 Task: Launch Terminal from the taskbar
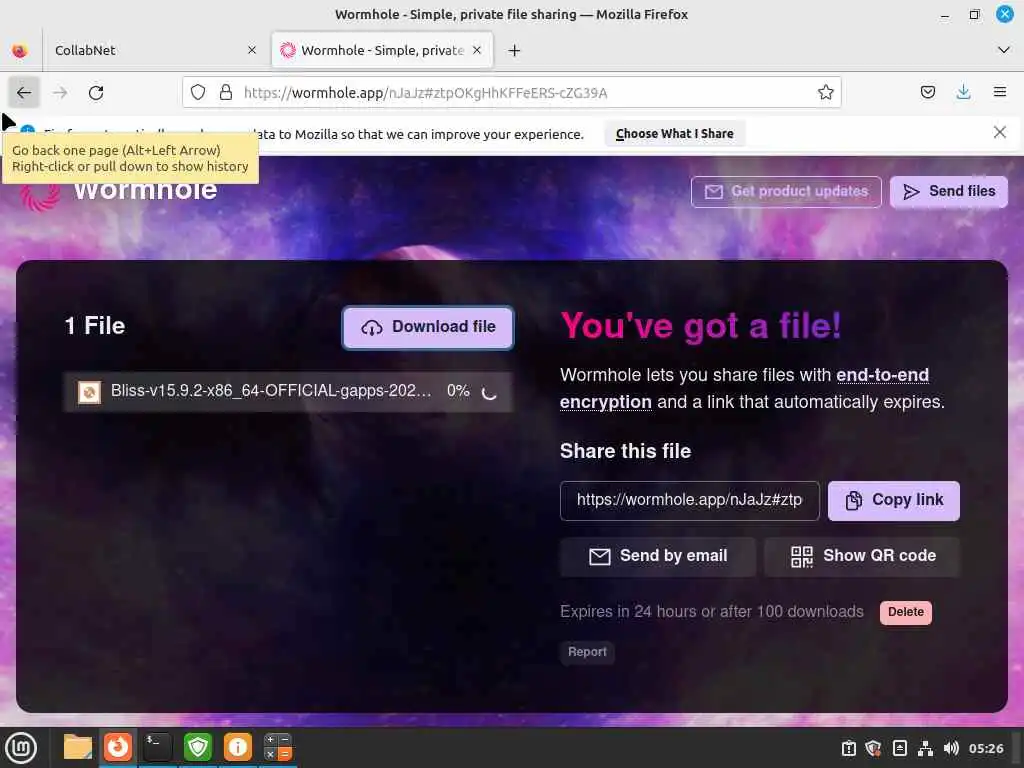158,747
